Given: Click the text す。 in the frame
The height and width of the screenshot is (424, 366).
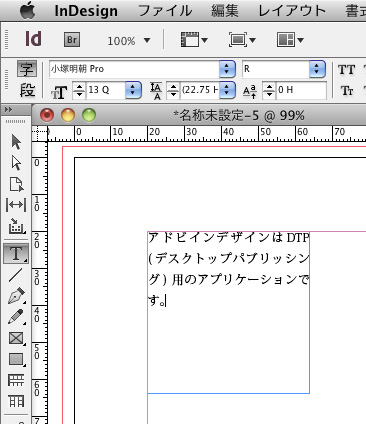Looking at the screenshot, I should click(157, 301).
